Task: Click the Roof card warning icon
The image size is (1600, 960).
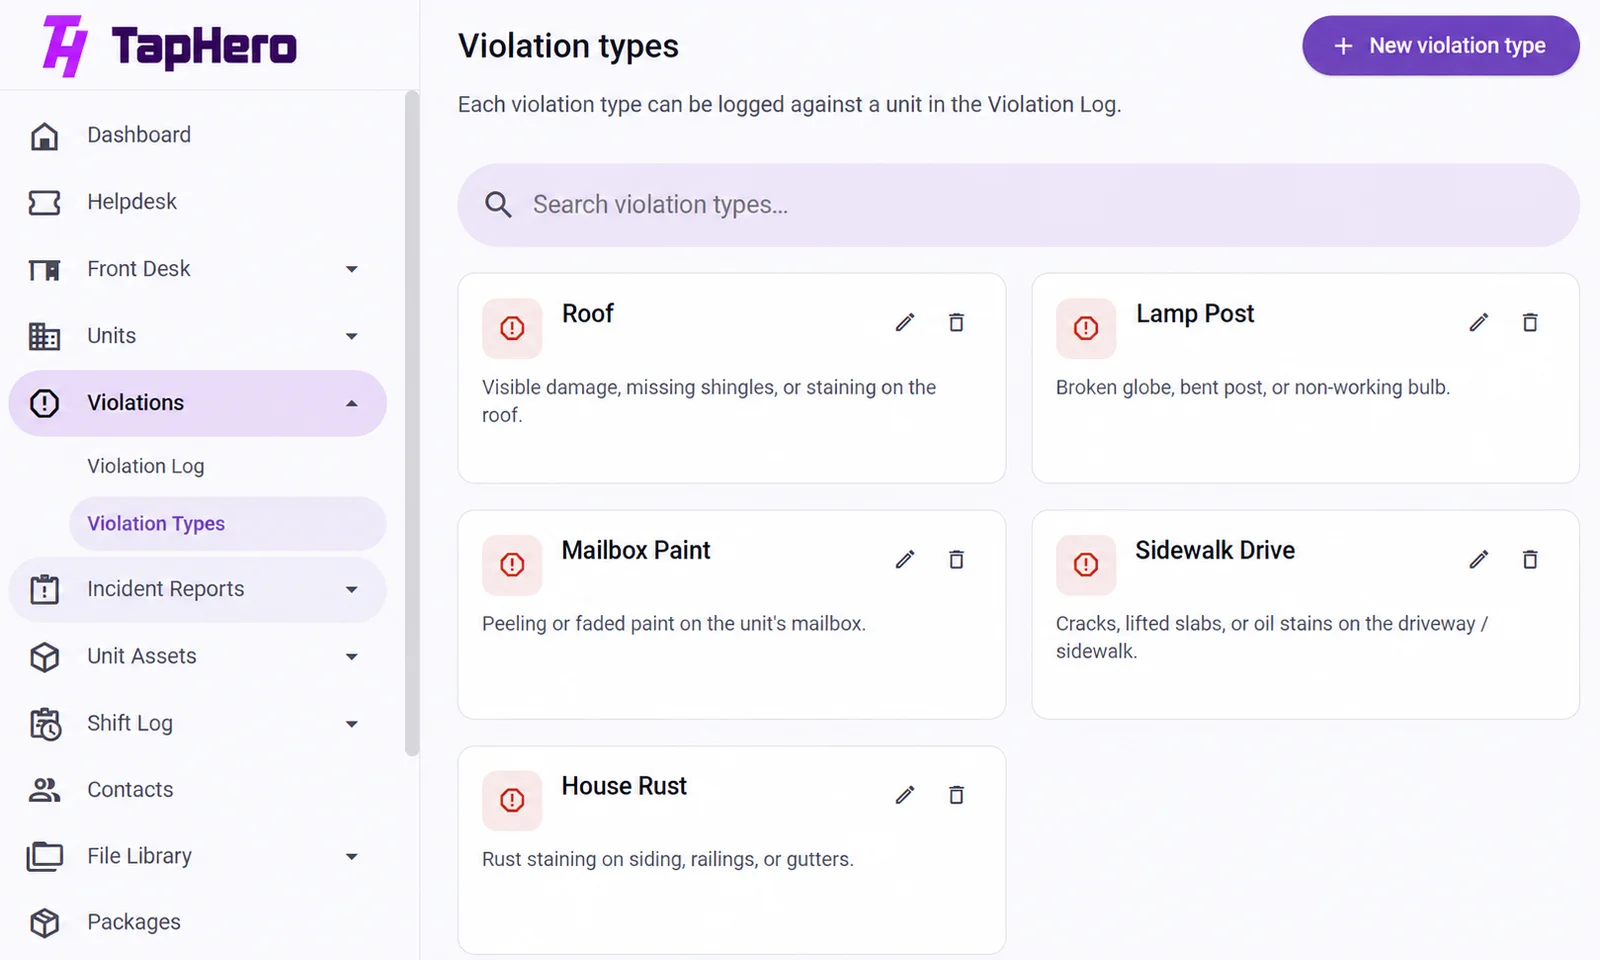Action: [512, 328]
